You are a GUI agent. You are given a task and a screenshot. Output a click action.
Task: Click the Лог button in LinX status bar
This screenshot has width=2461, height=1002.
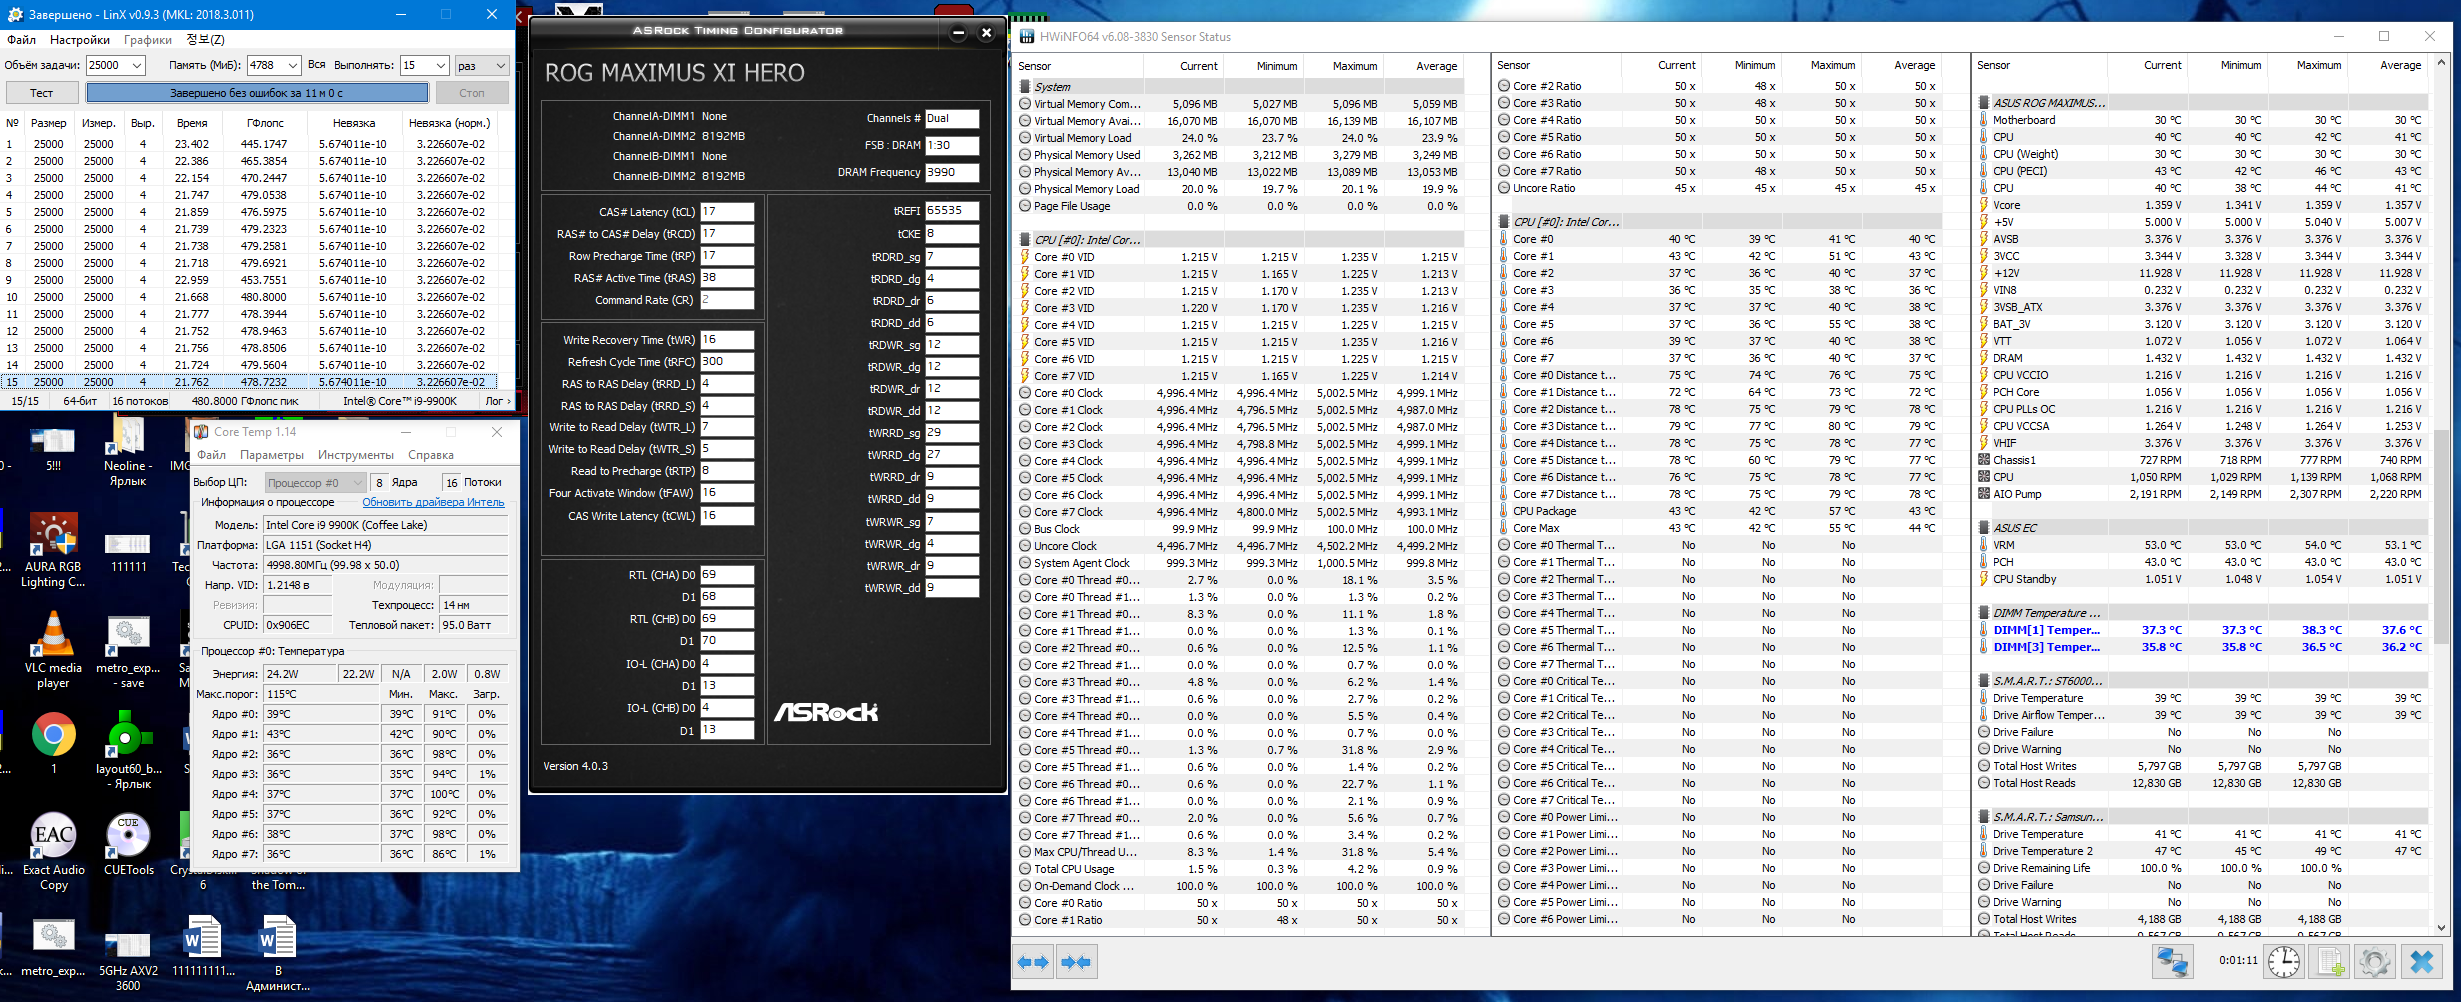(x=498, y=401)
